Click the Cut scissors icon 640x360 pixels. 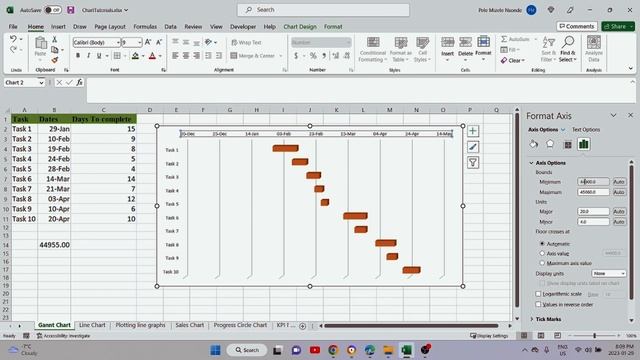click(x=54, y=39)
